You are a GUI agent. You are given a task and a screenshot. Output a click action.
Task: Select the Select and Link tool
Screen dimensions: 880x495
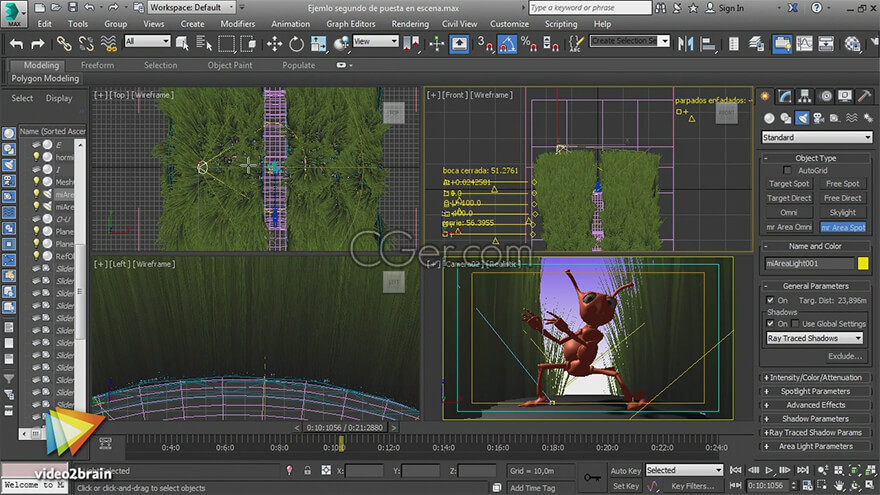point(64,43)
